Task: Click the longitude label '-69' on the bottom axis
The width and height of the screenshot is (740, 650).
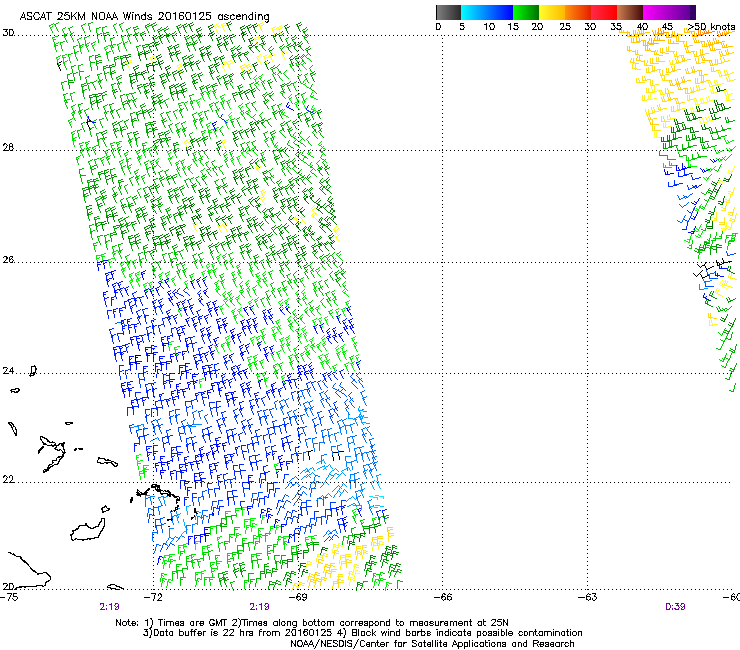Action: 298,597
